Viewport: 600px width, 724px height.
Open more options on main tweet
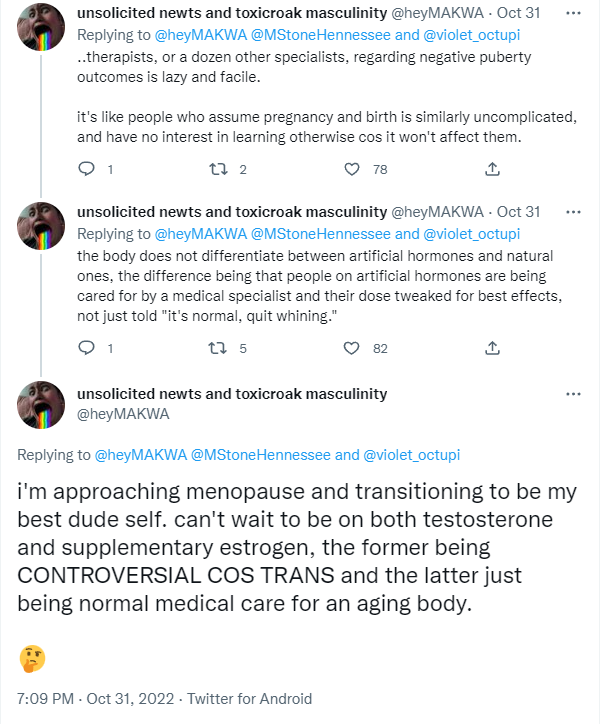(x=573, y=394)
